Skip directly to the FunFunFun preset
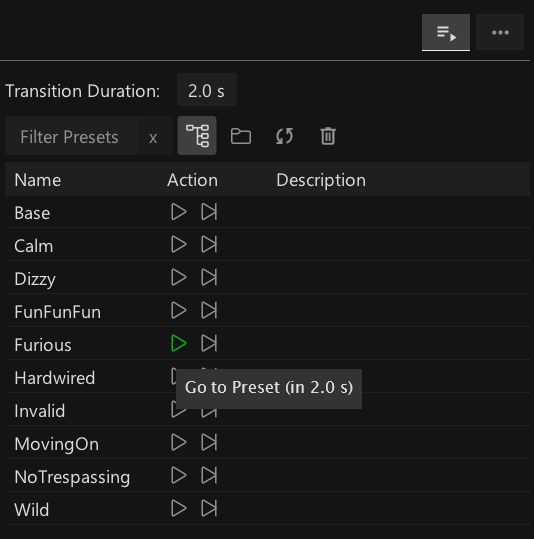The width and height of the screenshot is (534, 539). point(209,310)
